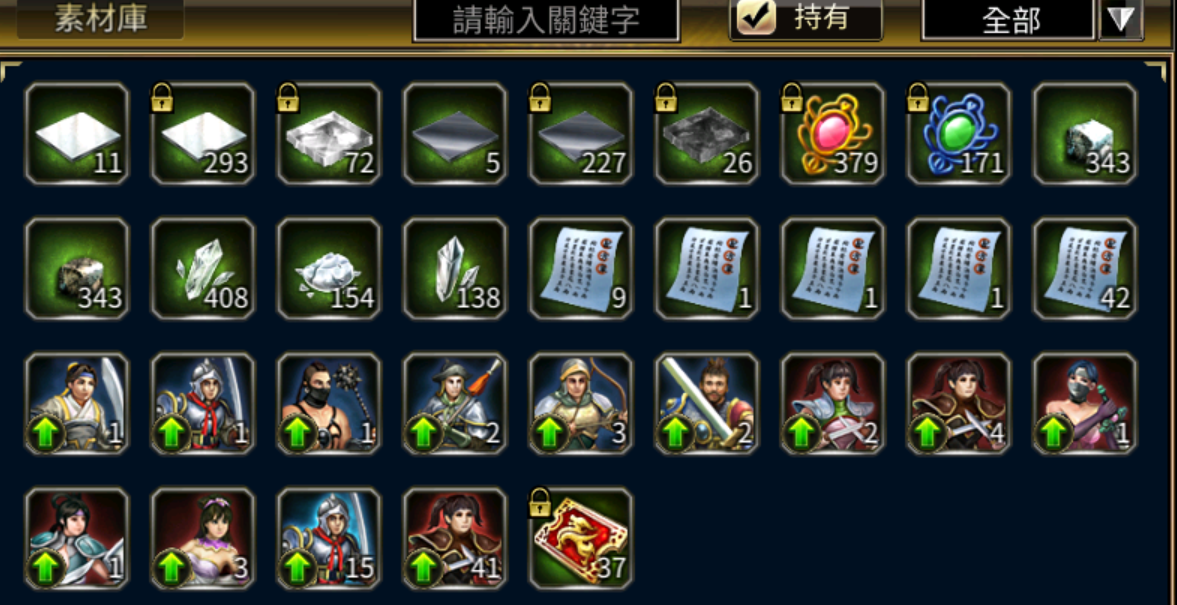Expand the dropdown arrow next to 全部

coord(1121,20)
